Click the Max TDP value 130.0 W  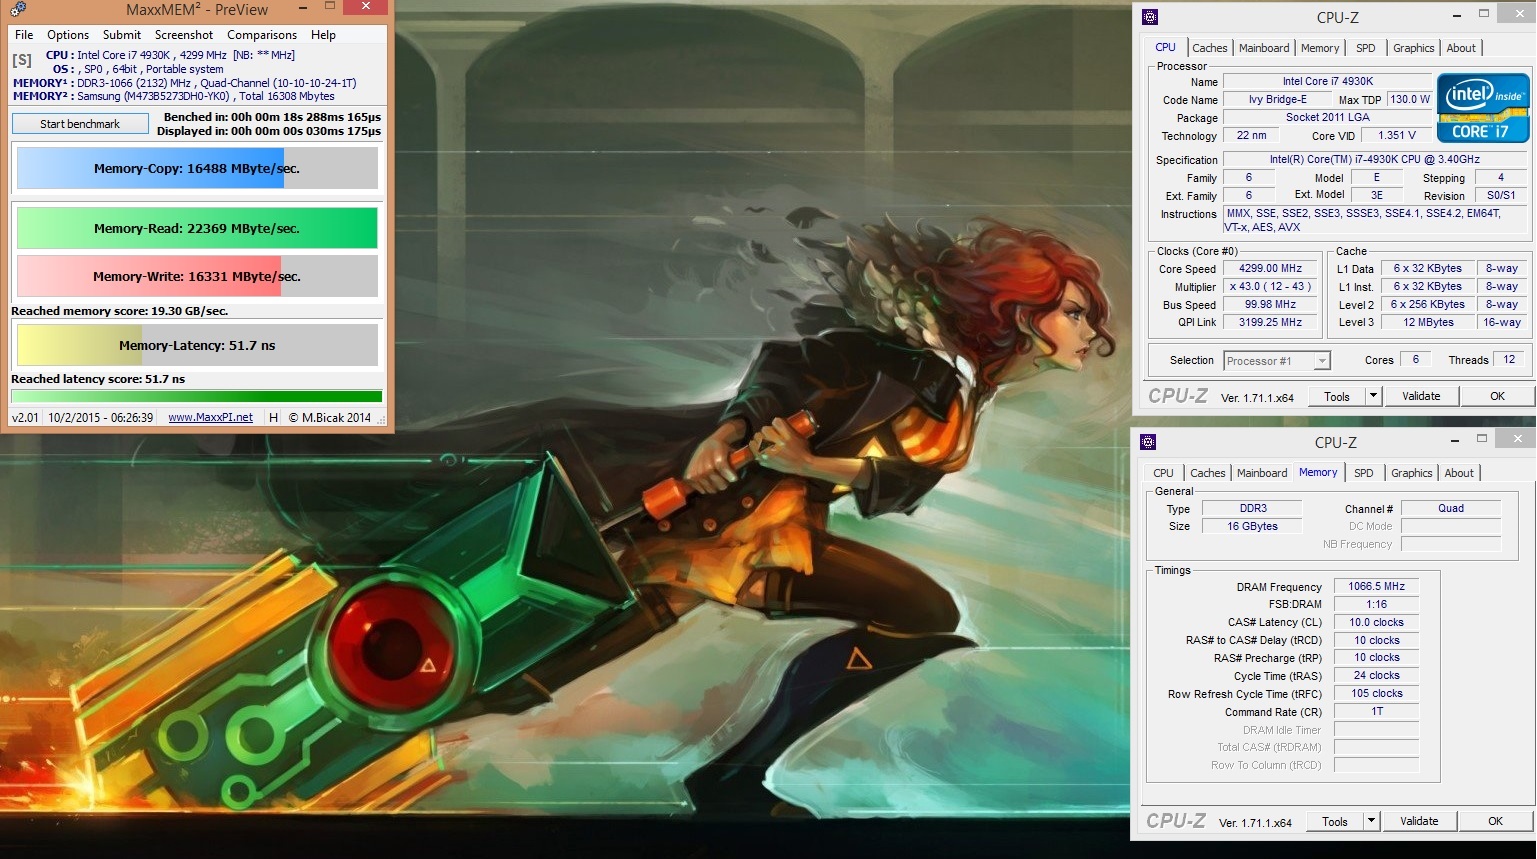click(x=1410, y=99)
